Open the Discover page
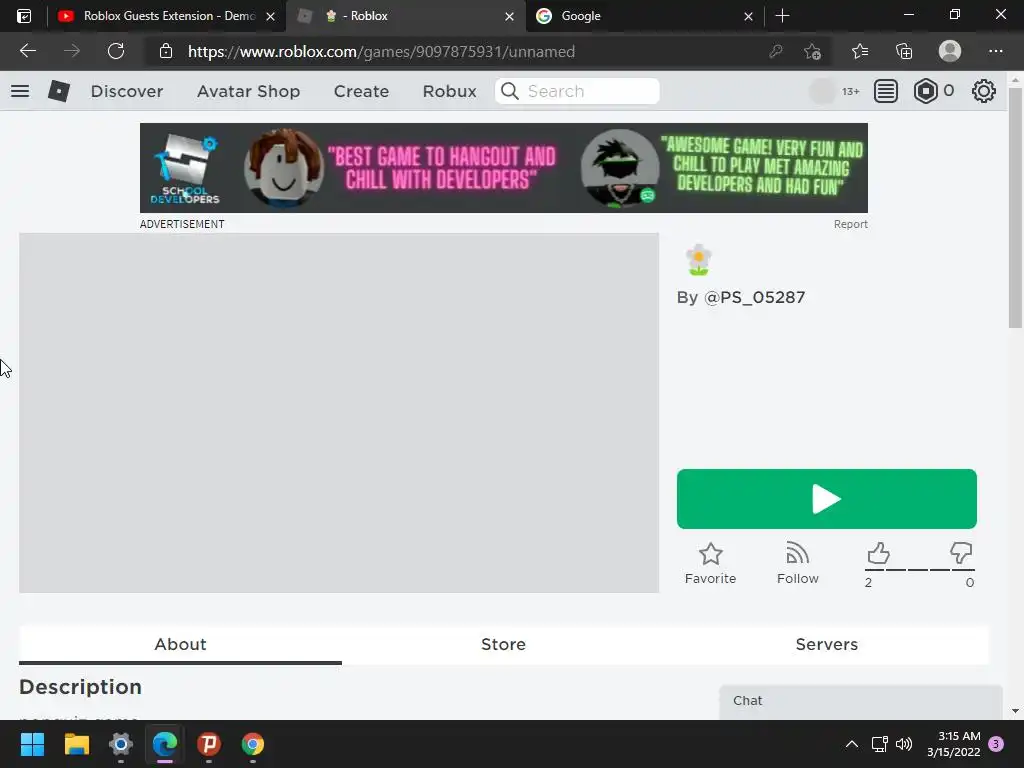Viewport: 1024px width, 768px height. (x=127, y=91)
